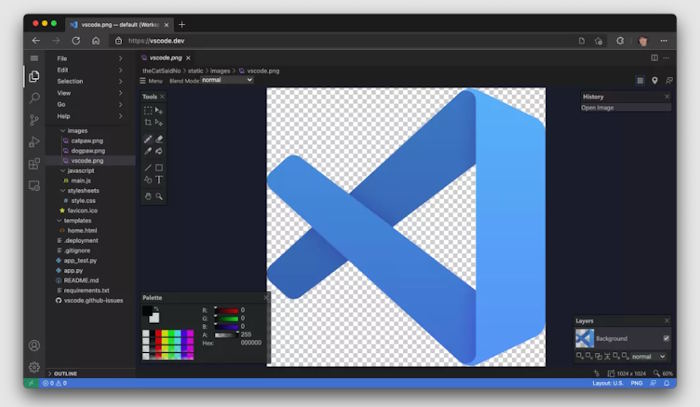700x407 pixels.
Task: Open app.py file
Action: pyautogui.click(x=73, y=270)
